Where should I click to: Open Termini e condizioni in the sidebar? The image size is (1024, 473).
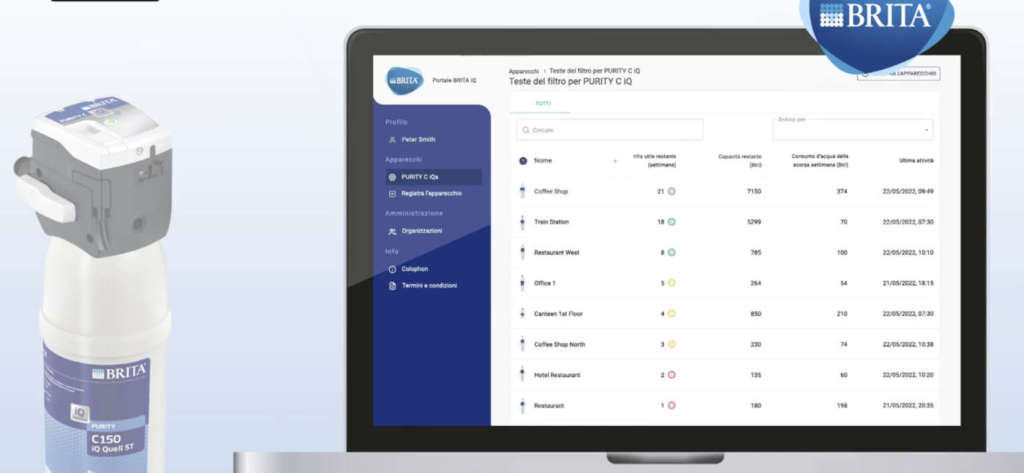pyautogui.click(x=423, y=285)
